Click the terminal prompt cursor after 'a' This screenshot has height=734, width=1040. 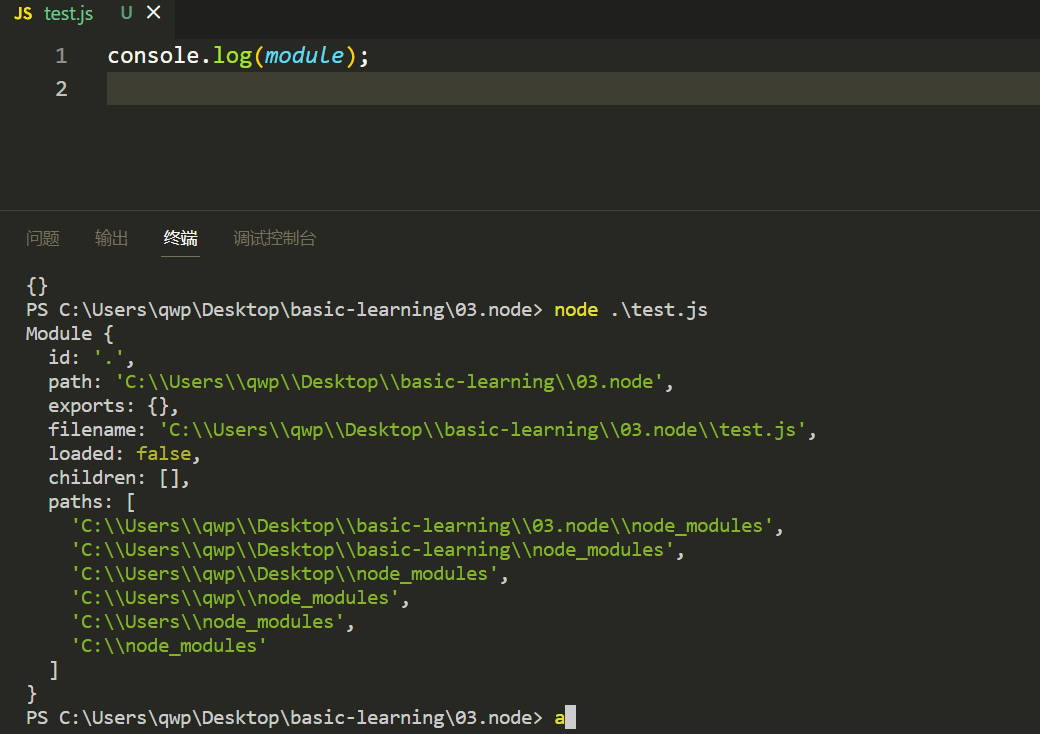[x=570, y=717]
